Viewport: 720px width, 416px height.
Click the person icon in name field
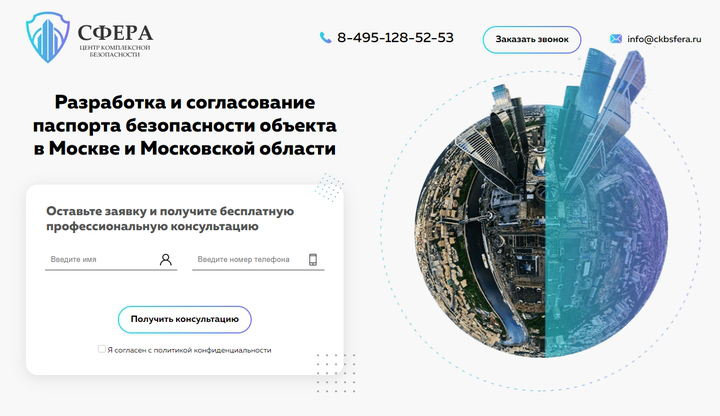pyautogui.click(x=166, y=259)
